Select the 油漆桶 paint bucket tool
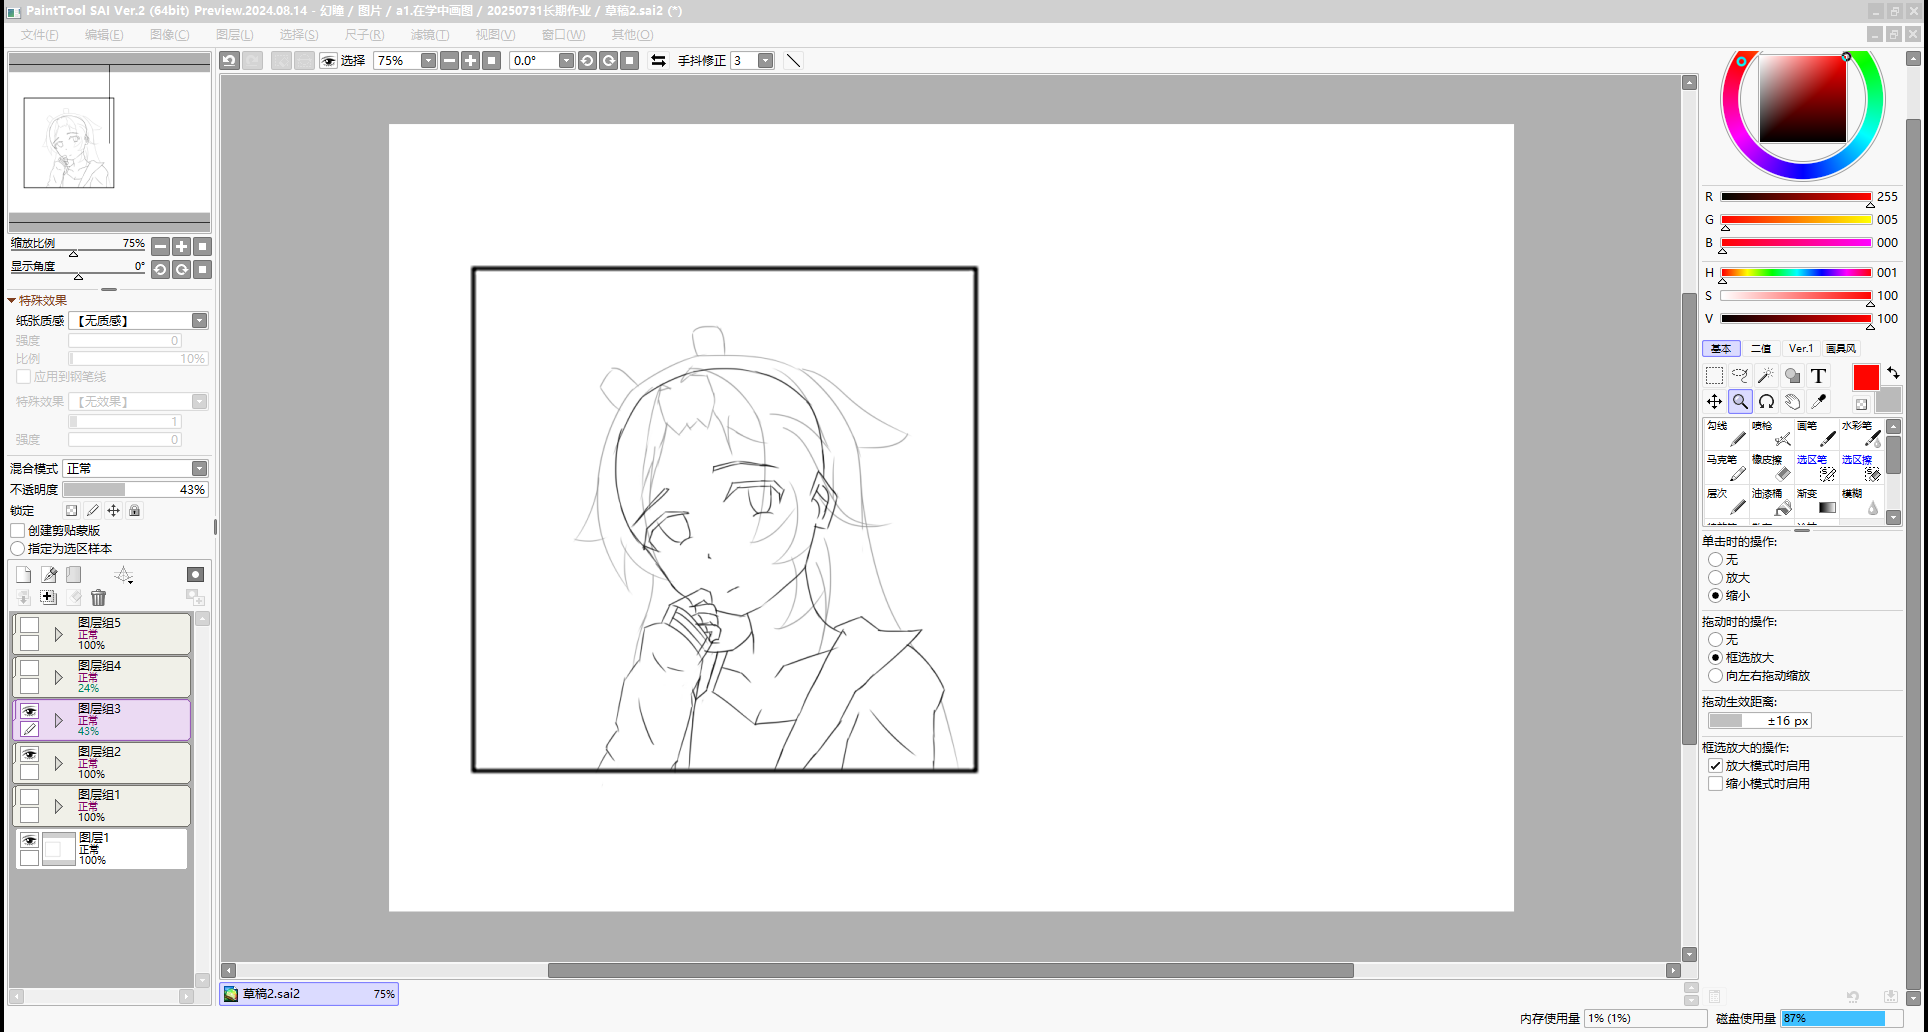 click(x=1771, y=501)
